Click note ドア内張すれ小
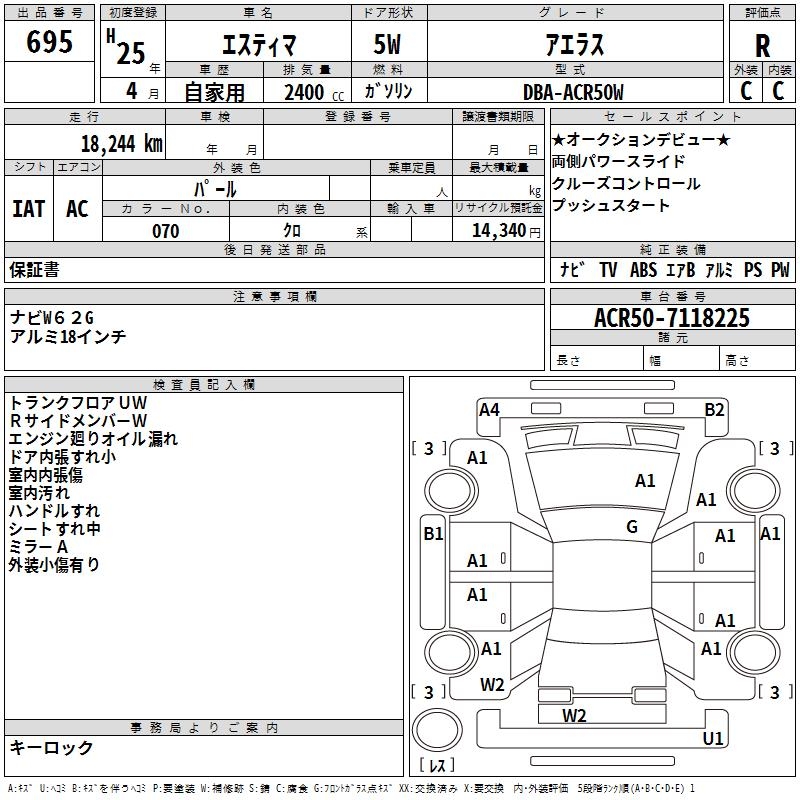Screen dimensions: 800x800 62,457
